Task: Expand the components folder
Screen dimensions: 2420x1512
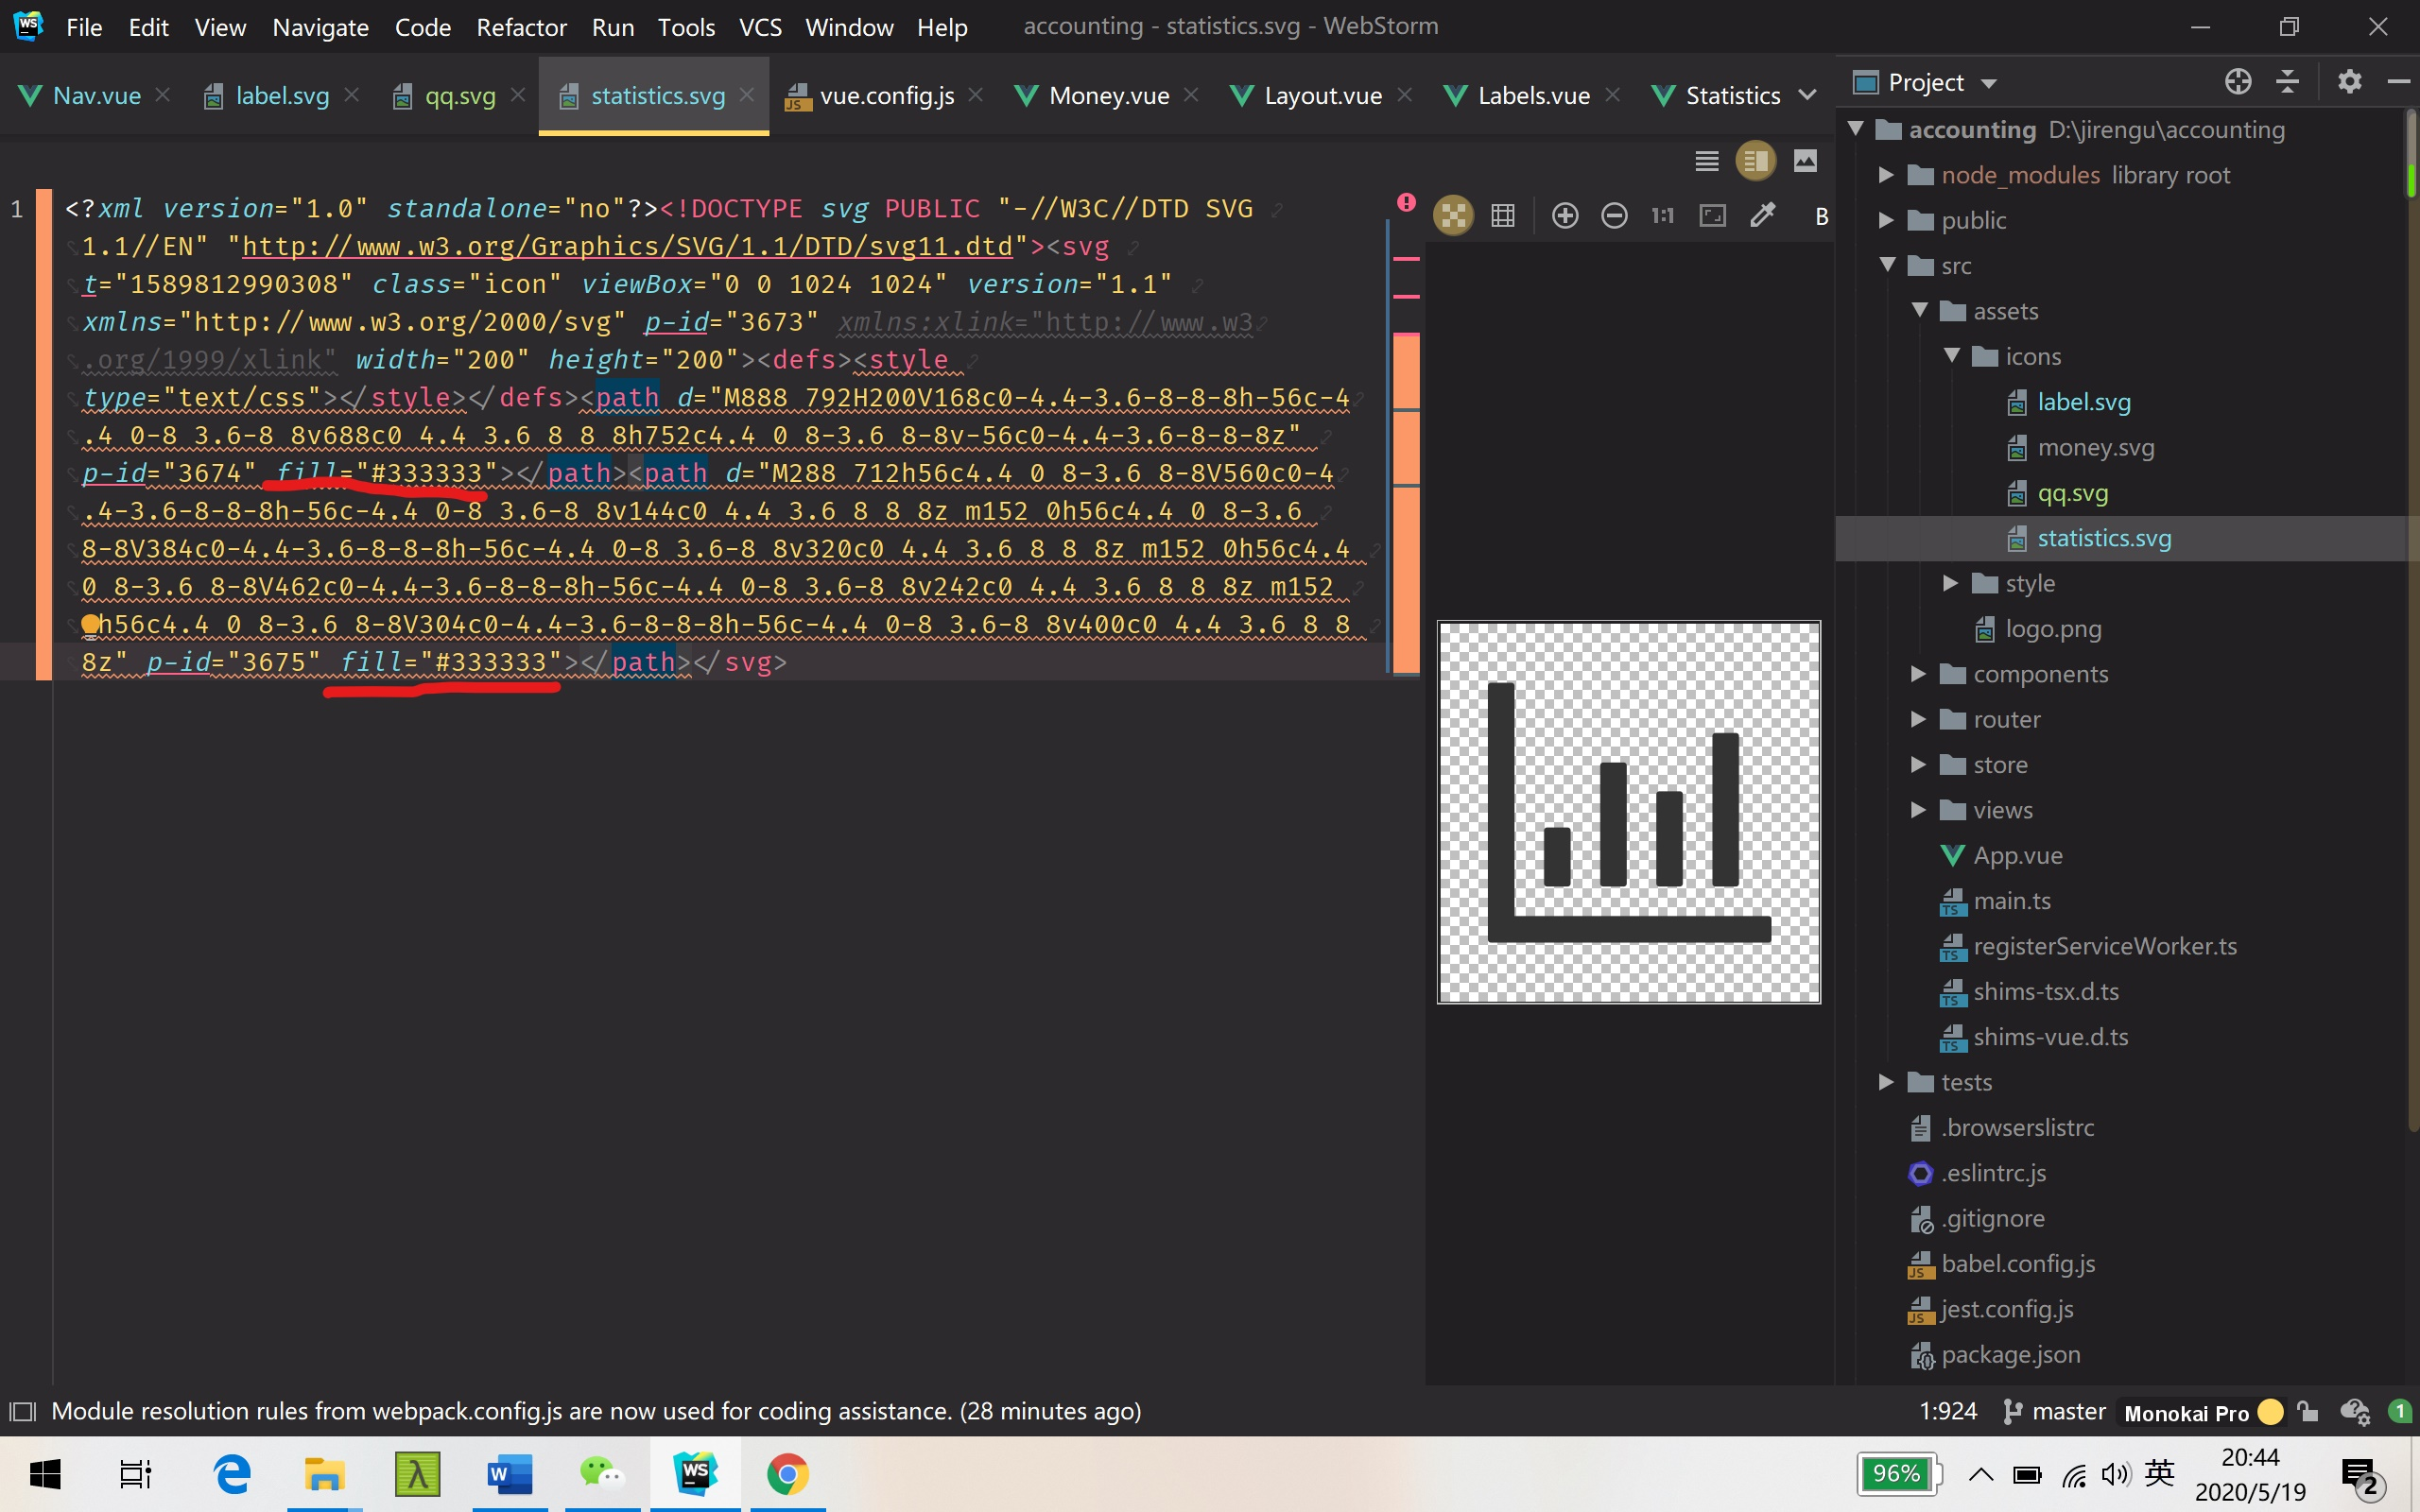Action: point(1917,674)
